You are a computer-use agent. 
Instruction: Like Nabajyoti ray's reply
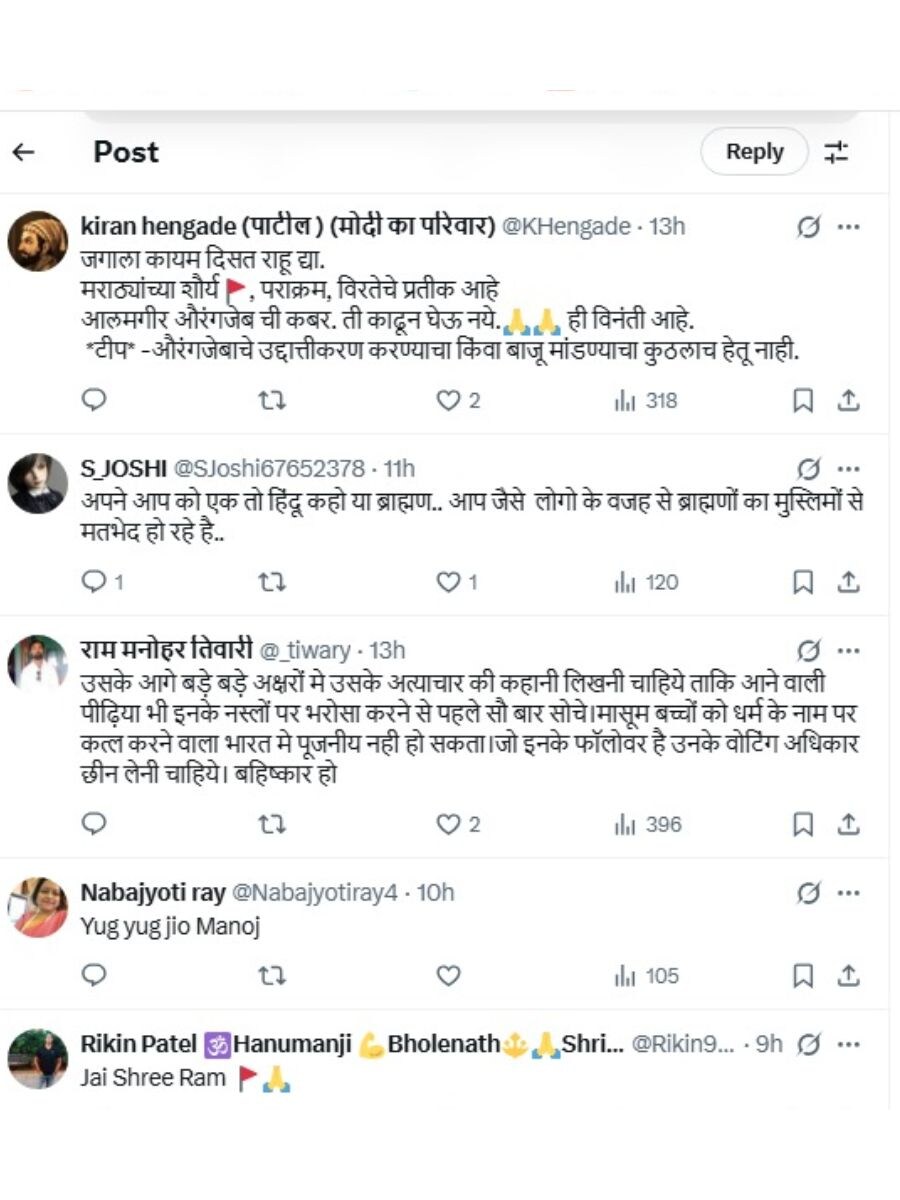point(448,975)
